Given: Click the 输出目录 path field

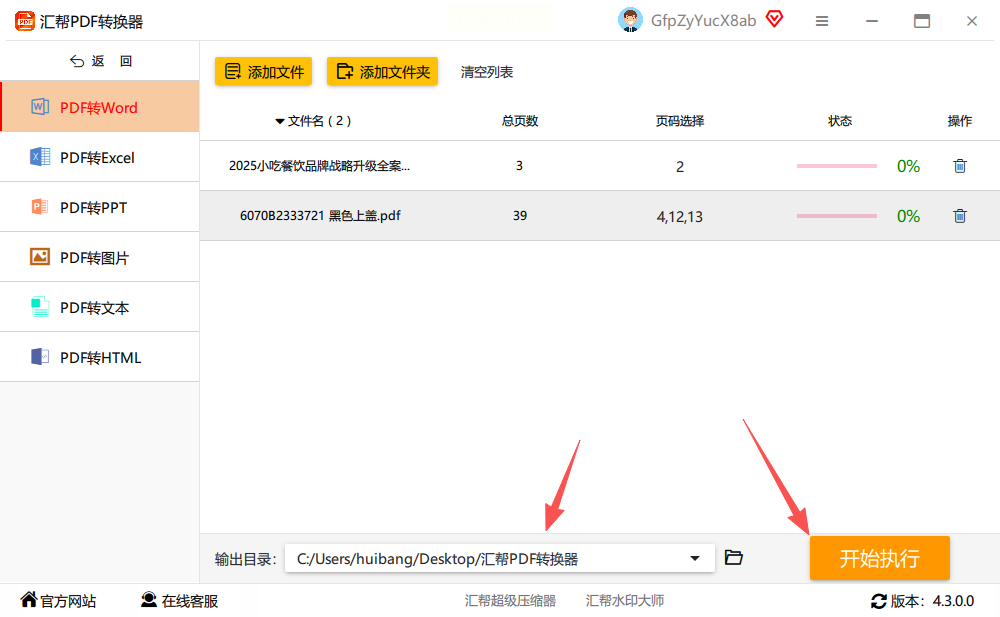Looking at the screenshot, I should pos(499,558).
